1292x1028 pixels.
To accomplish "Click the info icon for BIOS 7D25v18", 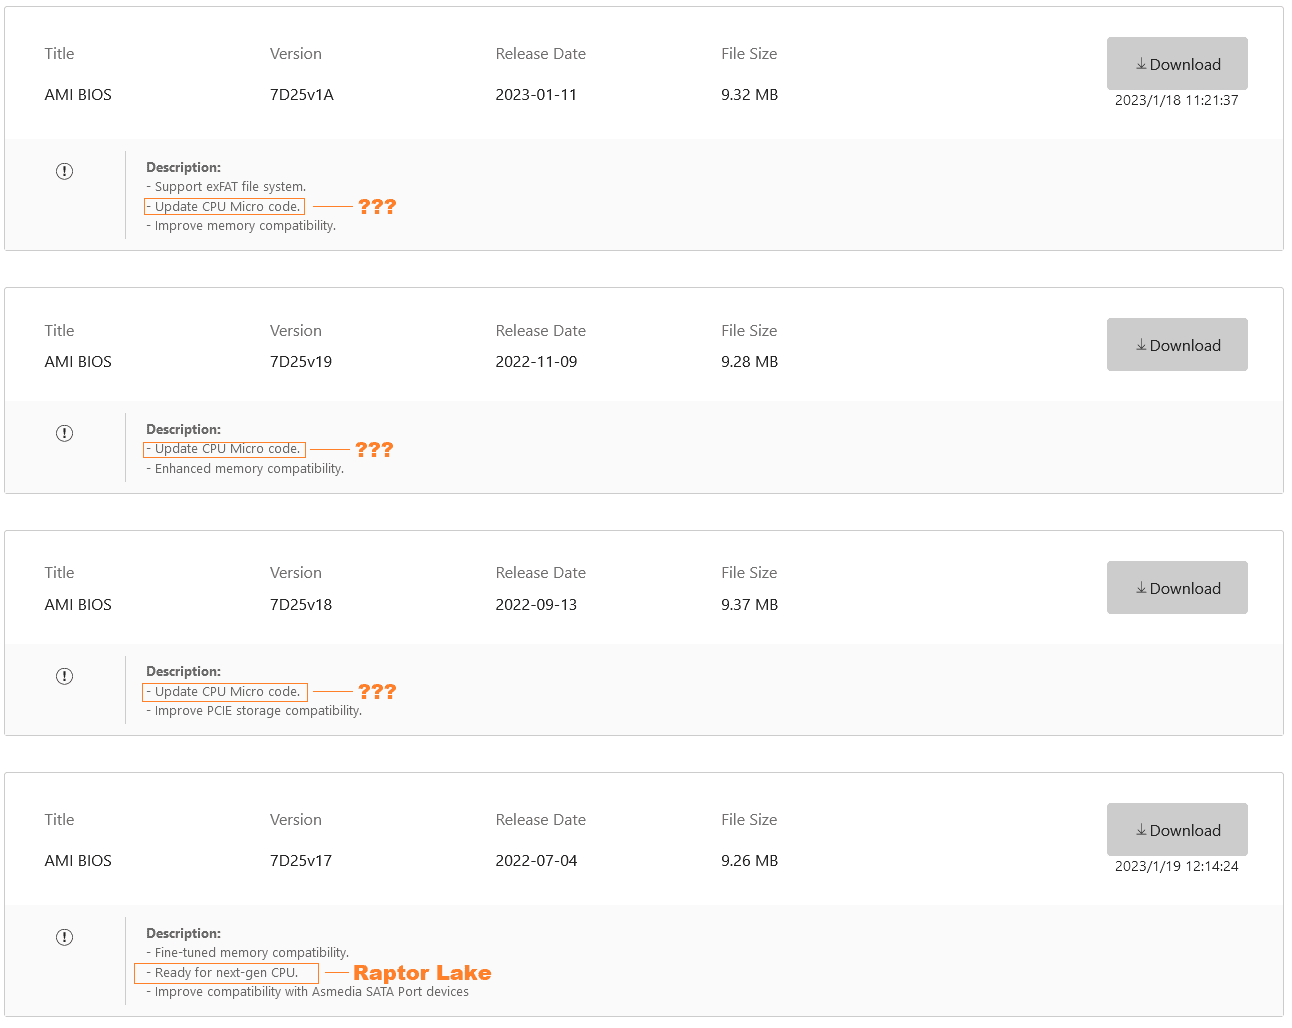I will click(64, 676).
